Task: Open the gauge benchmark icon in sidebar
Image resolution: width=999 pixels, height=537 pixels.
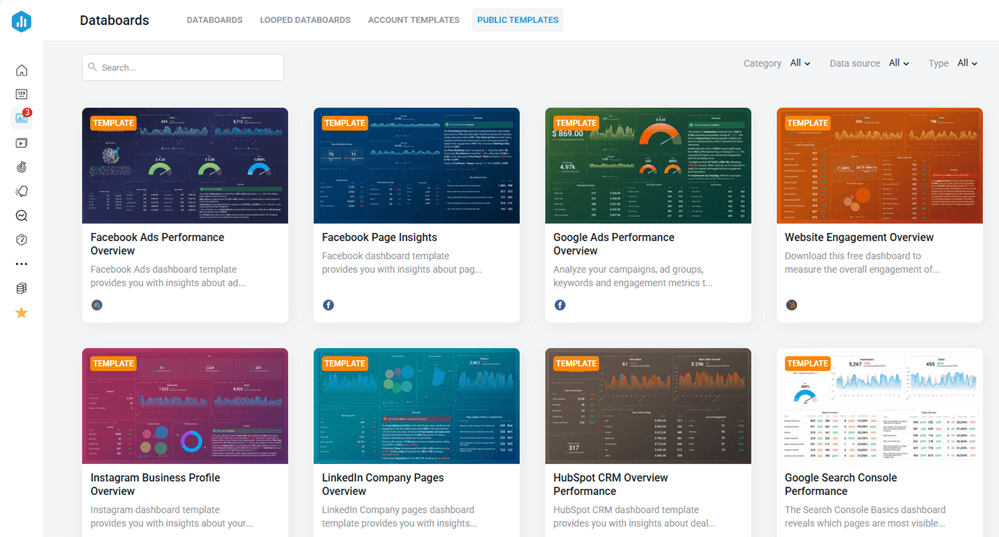Action: coord(22,240)
